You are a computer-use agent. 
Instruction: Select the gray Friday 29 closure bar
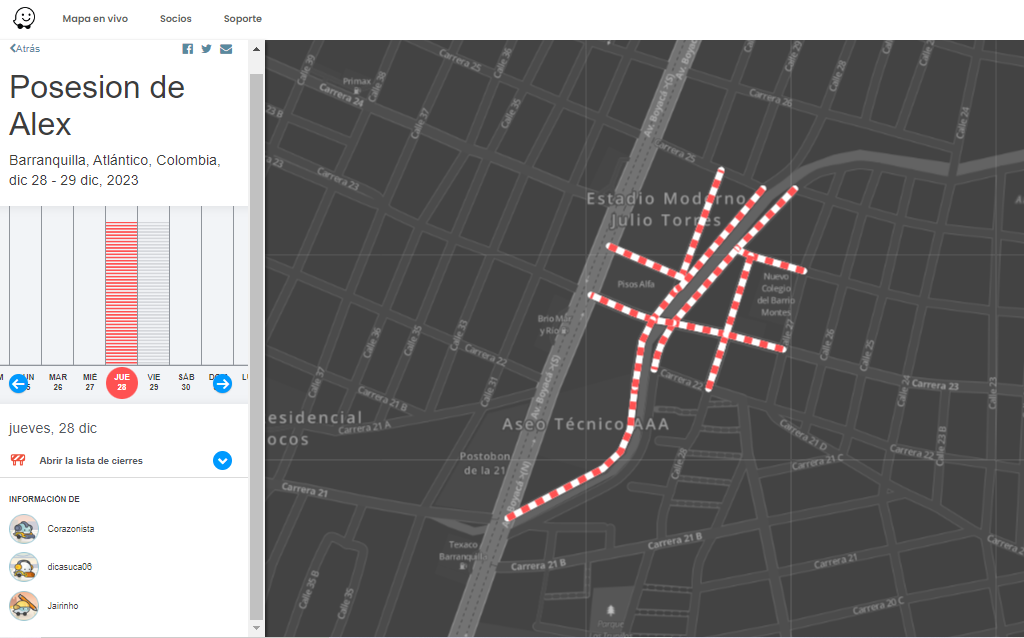click(x=153, y=293)
